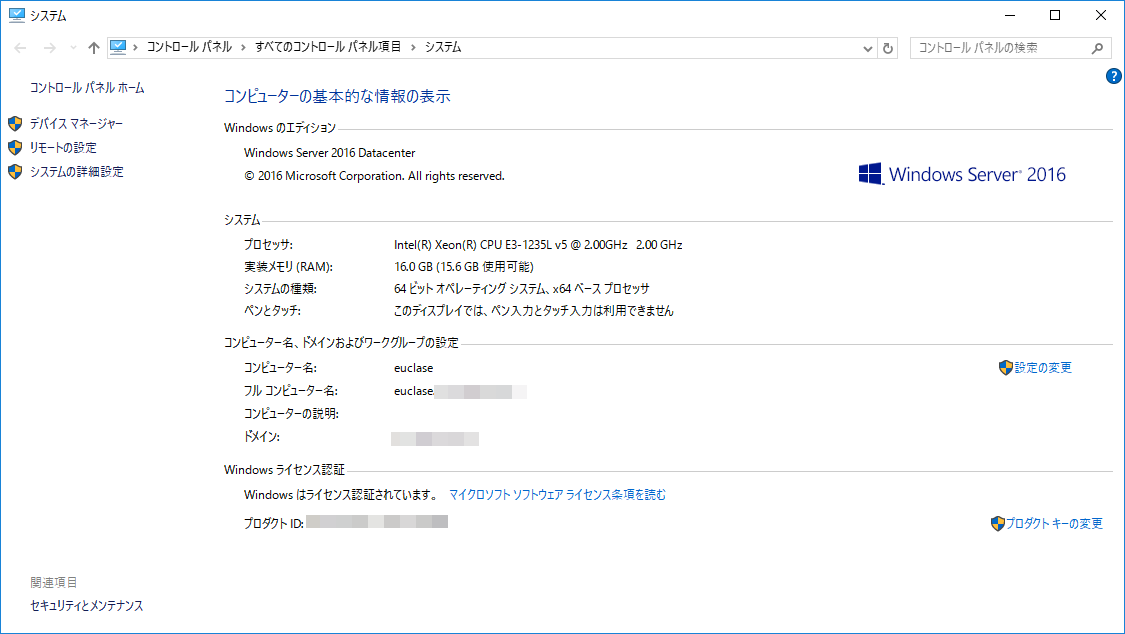
Task: Open リモートの設定 link
Action: (63, 148)
